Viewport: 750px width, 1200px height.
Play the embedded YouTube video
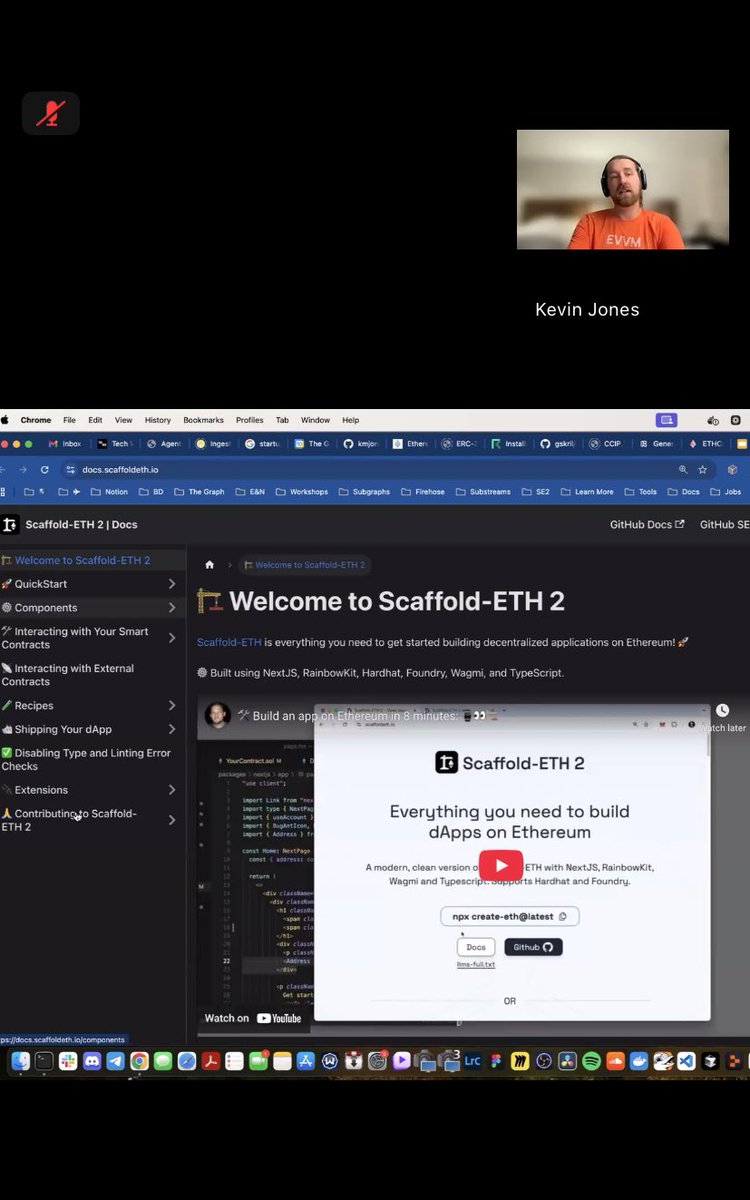[x=501, y=866]
